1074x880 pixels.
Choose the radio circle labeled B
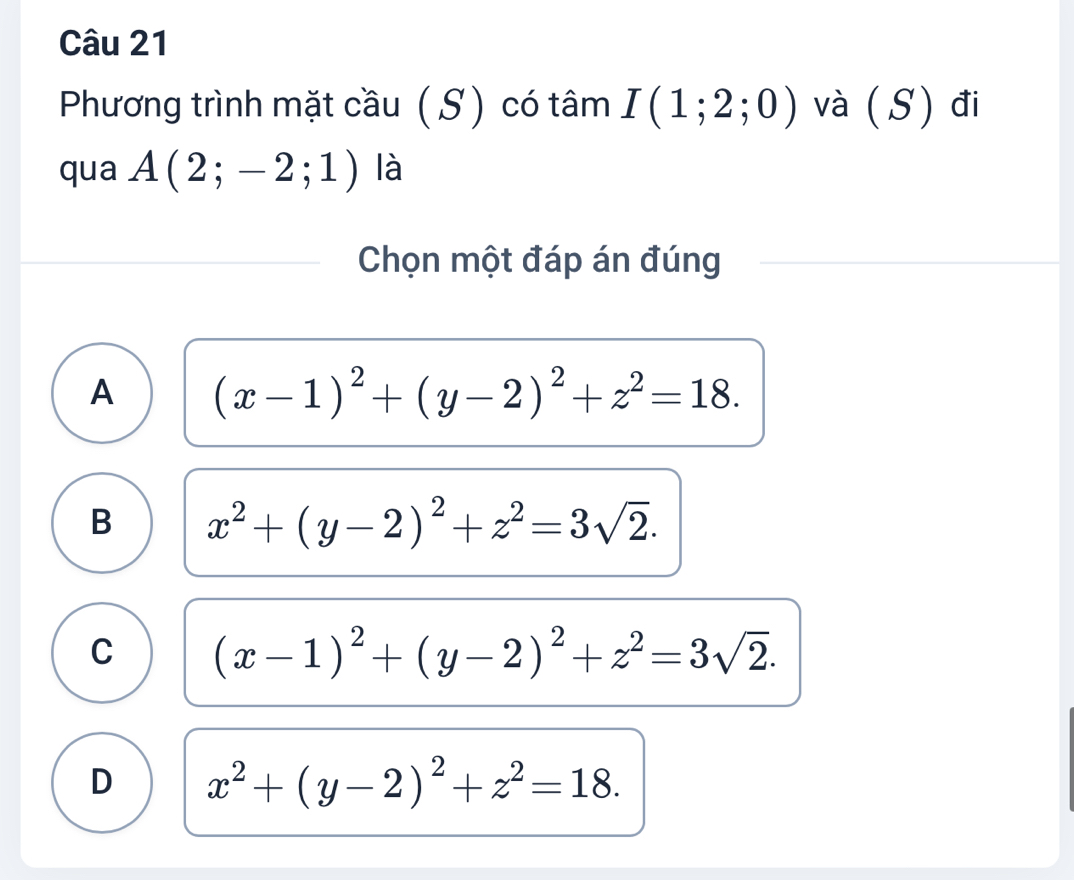(x=100, y=522)
